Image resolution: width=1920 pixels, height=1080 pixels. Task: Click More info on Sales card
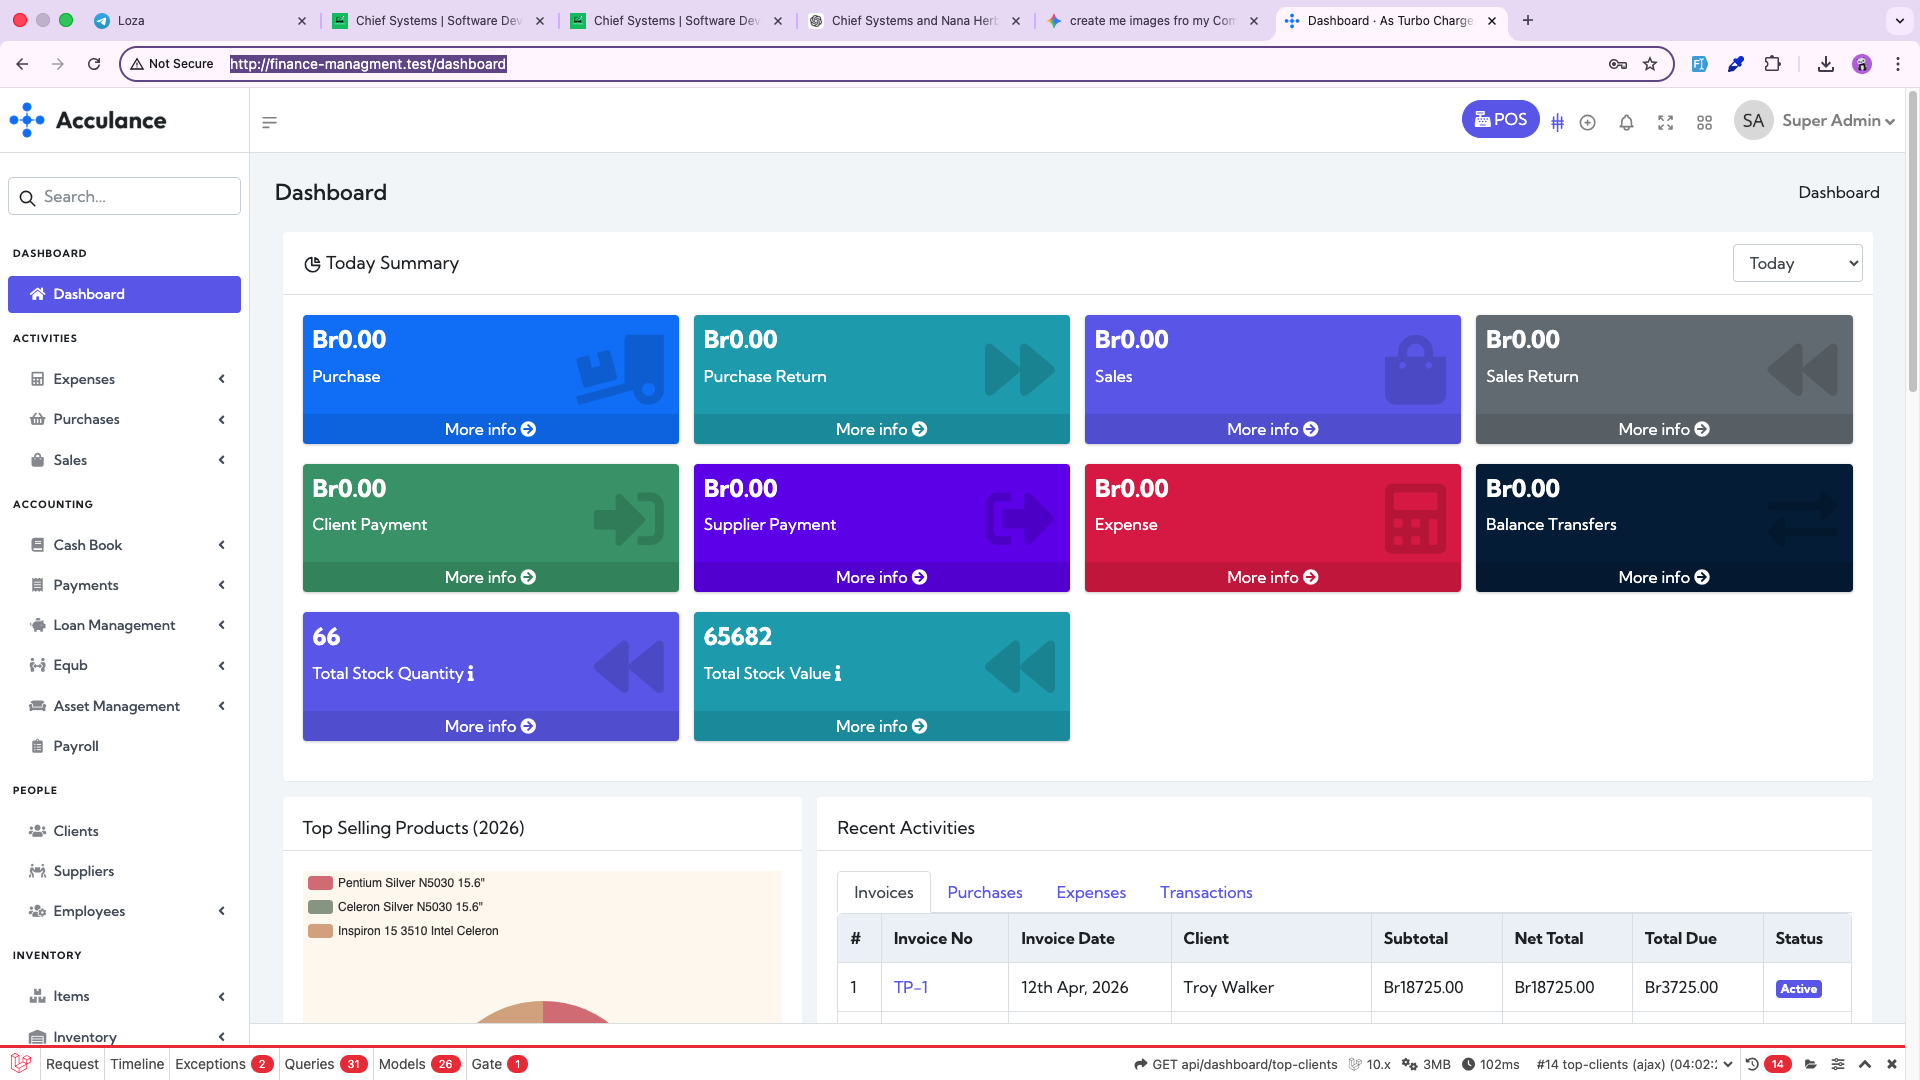click(x=1272, y=429)
